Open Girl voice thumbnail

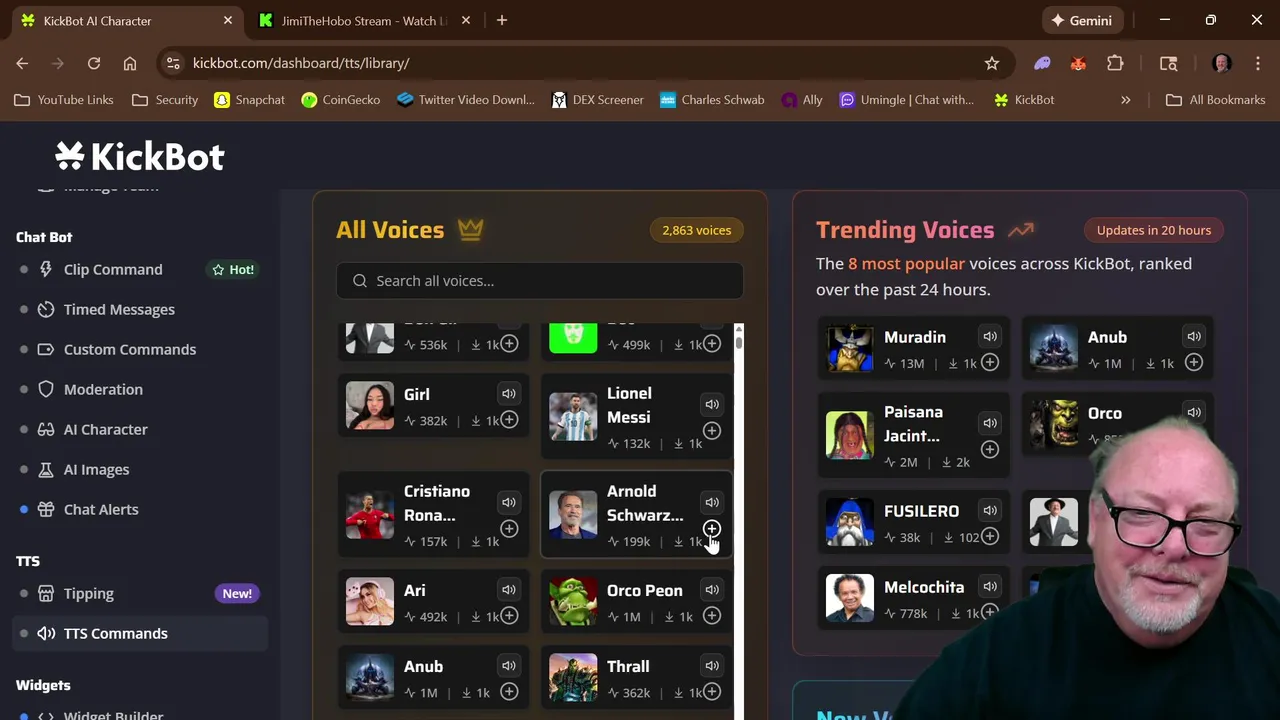(370, 406)
